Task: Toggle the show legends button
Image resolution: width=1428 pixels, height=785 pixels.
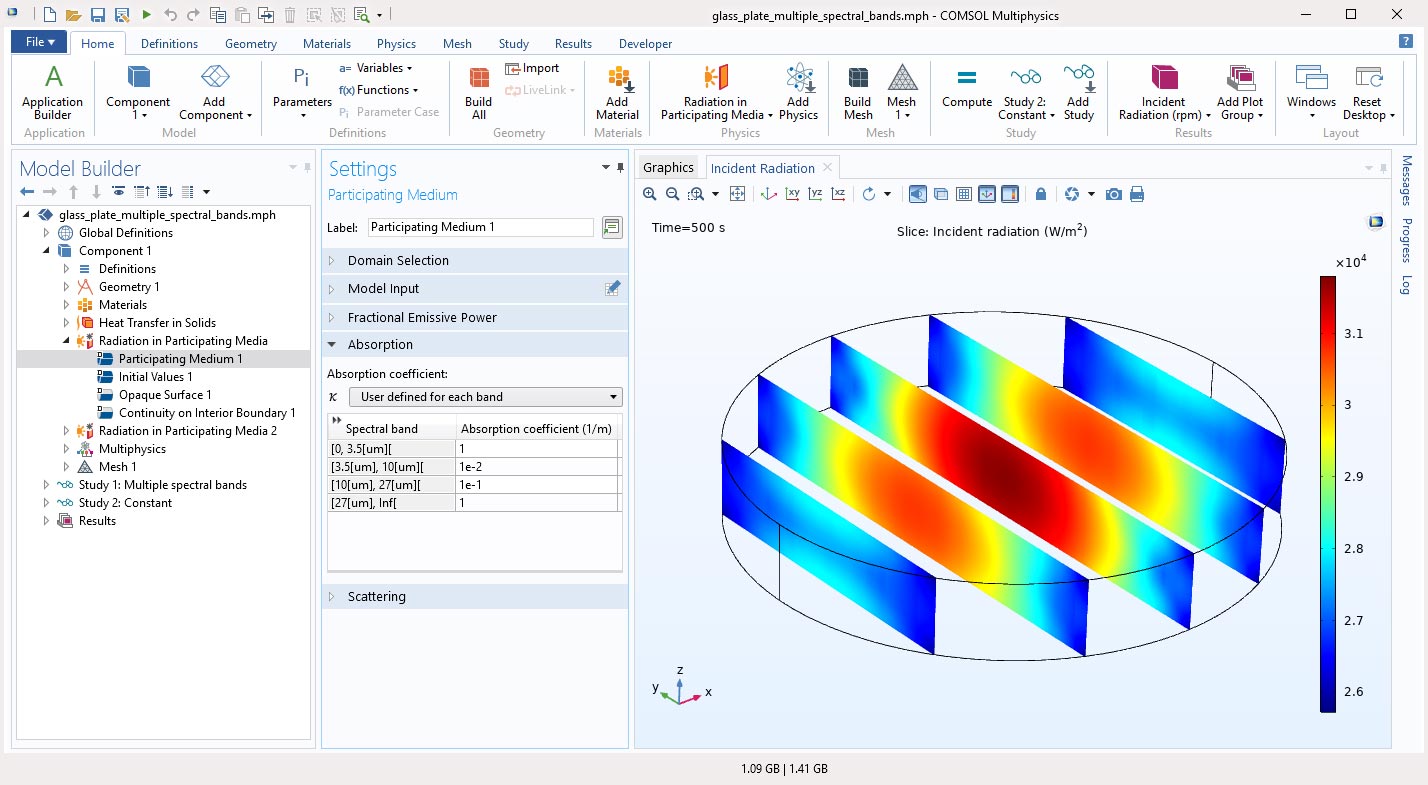Action: click(1010, 194)
